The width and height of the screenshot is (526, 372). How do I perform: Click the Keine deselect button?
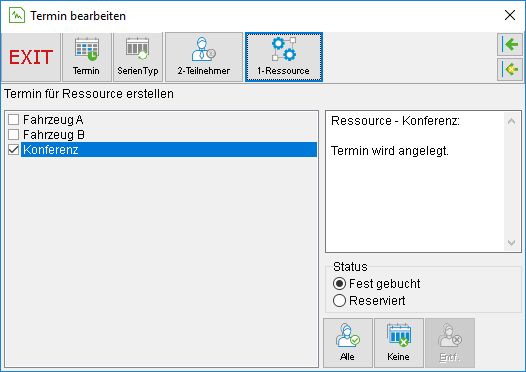399,343
